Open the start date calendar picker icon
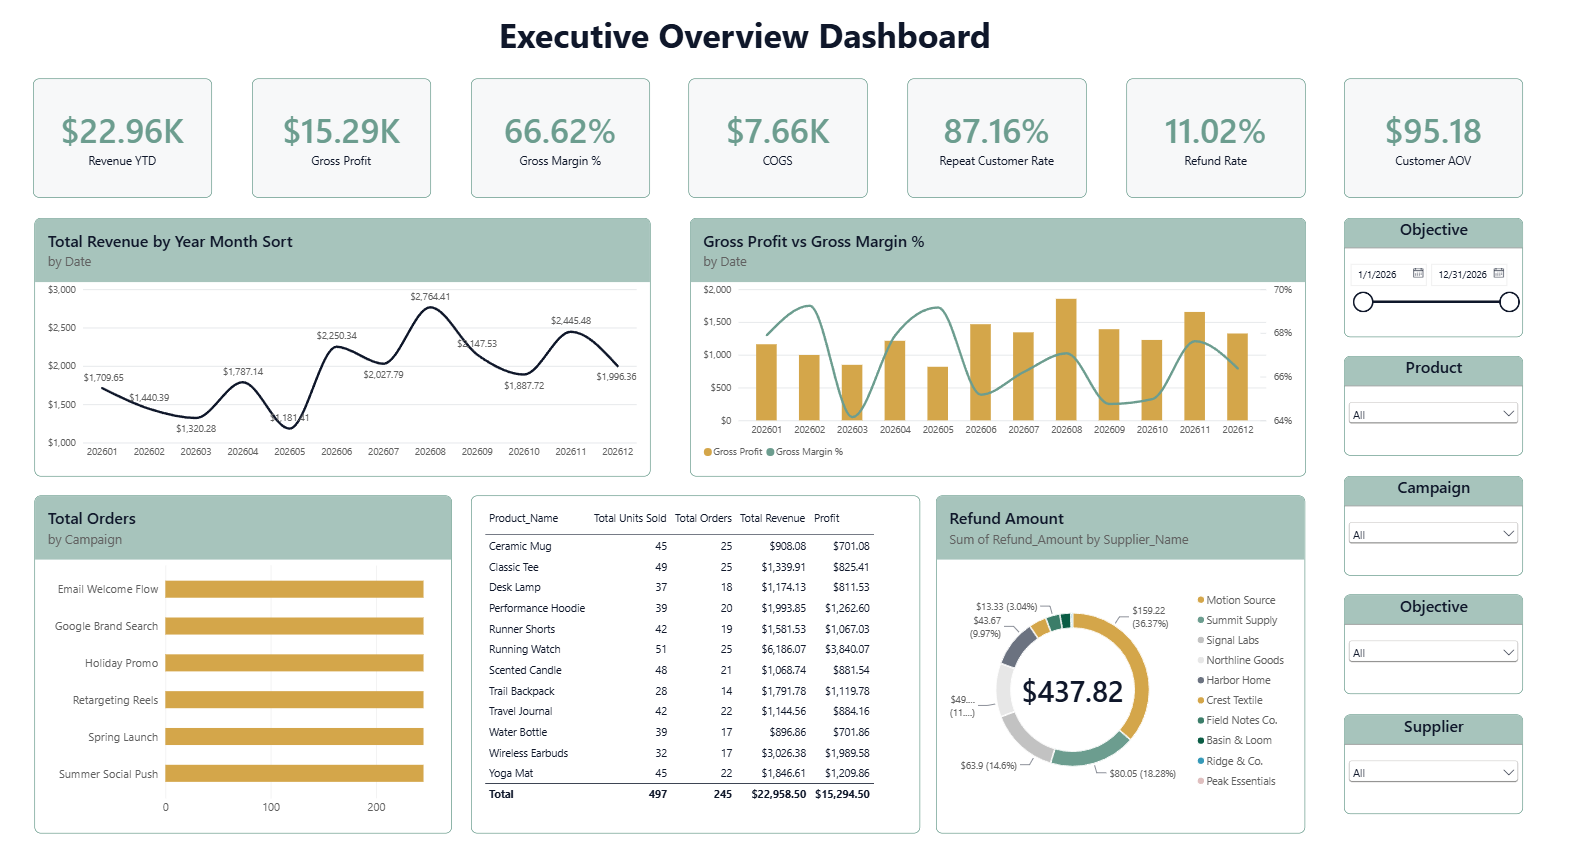The image size is (1573, 865). (1418, 273)
